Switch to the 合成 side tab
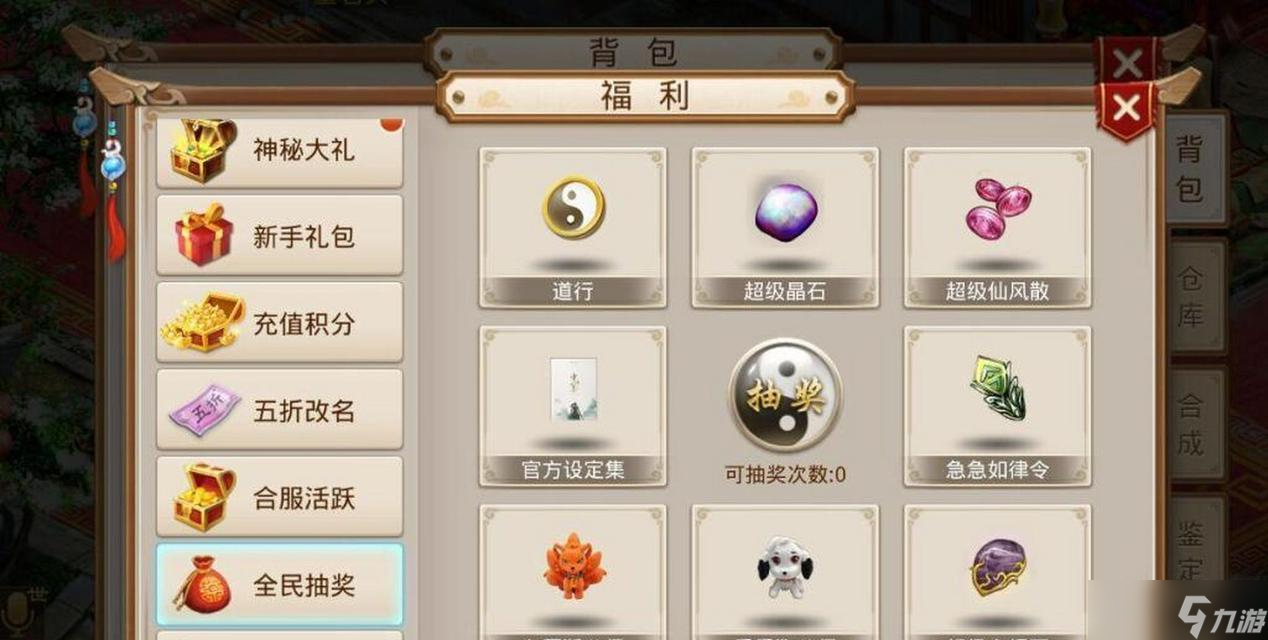The height and width of the screenshot is (640, 1268). pyautogui.click(x=1196, y=424)
